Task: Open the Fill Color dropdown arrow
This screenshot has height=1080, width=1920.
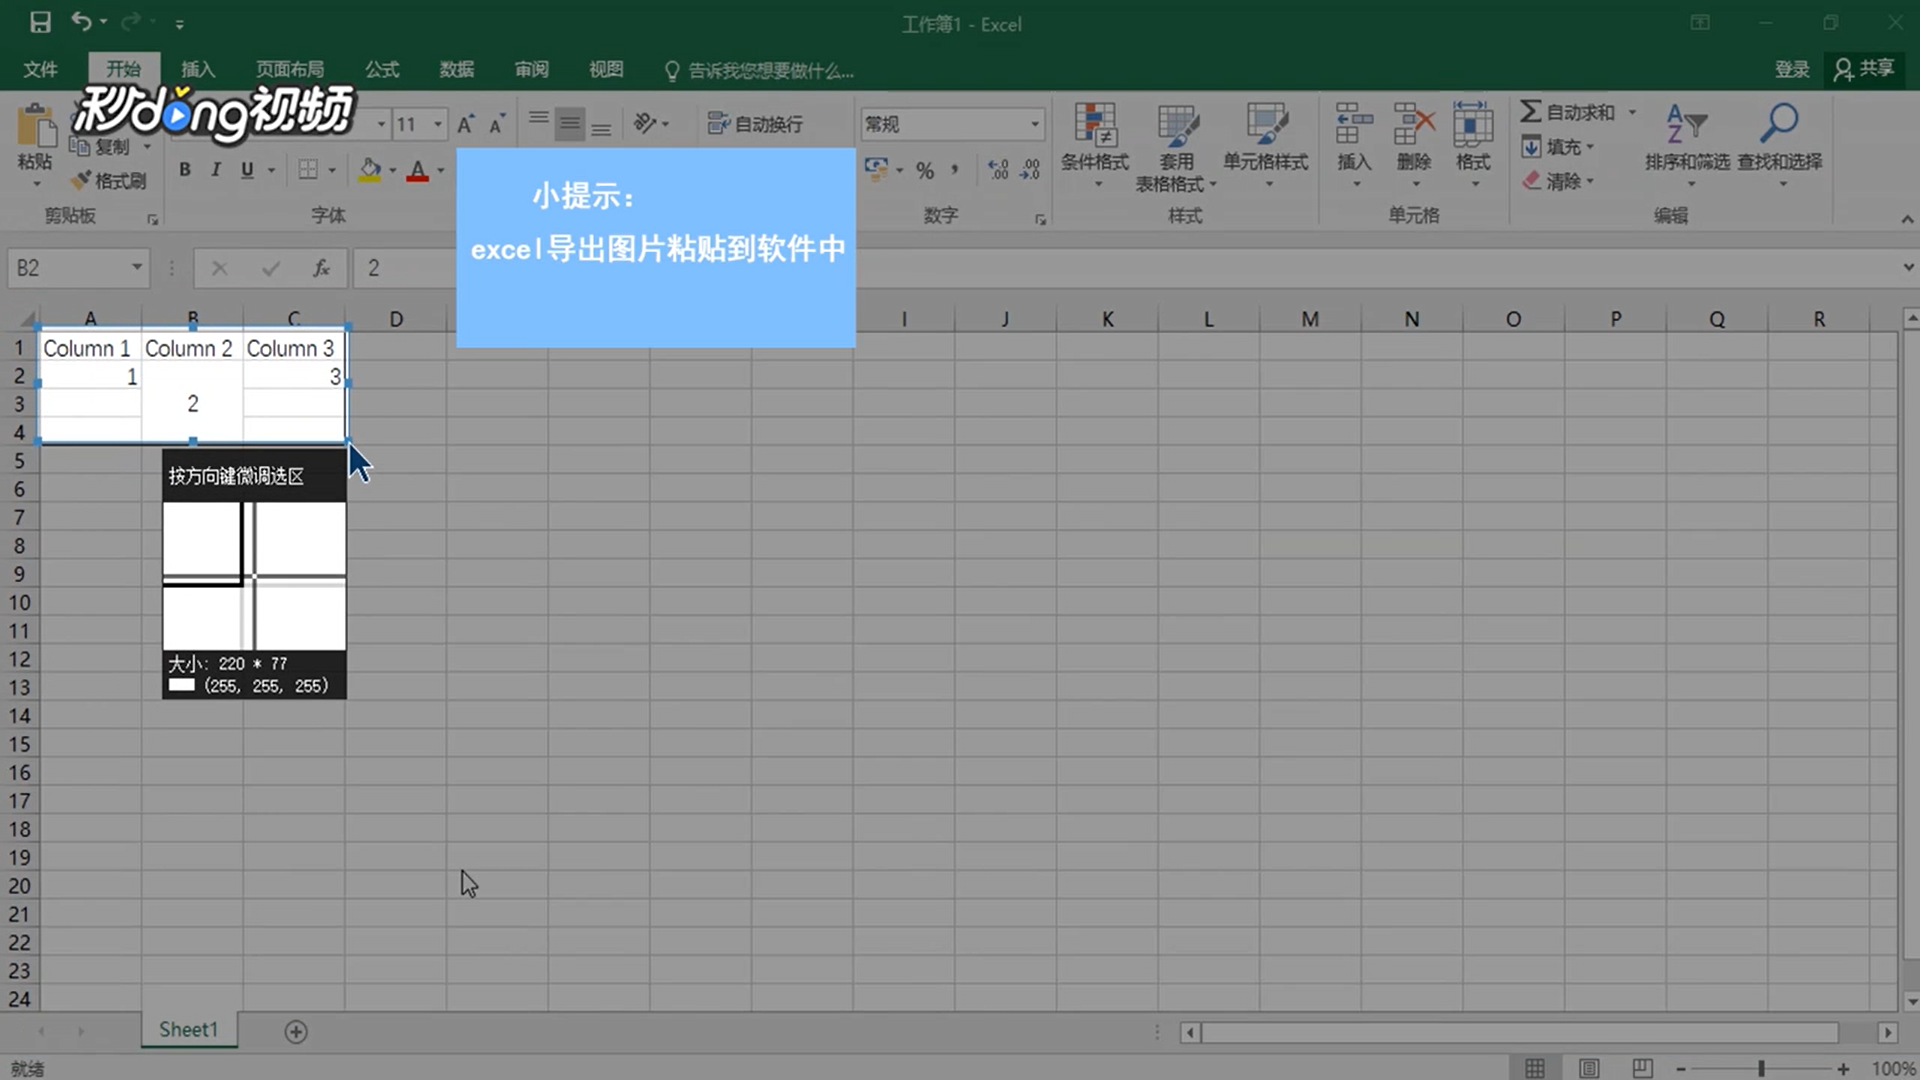Action: point(393,171)
